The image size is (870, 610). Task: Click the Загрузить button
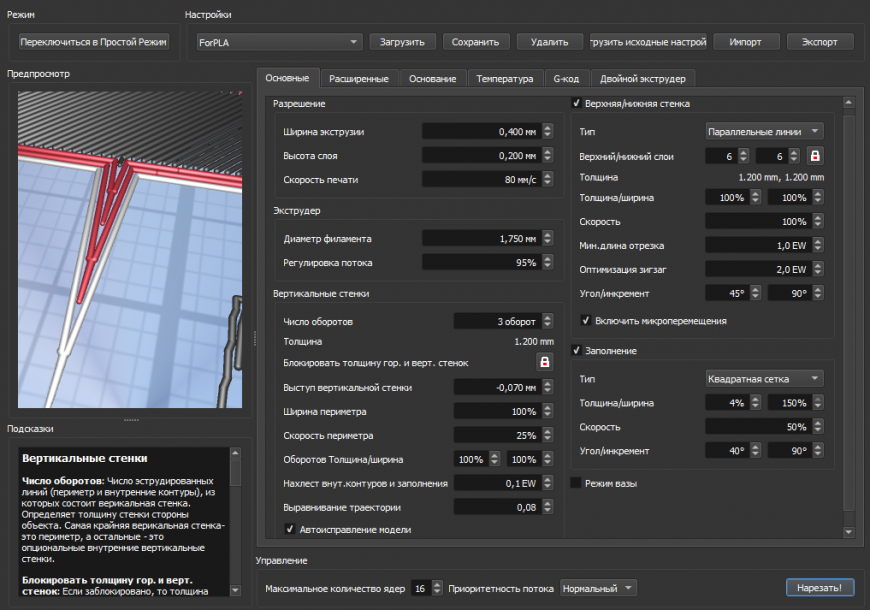[x=402, y=42]
